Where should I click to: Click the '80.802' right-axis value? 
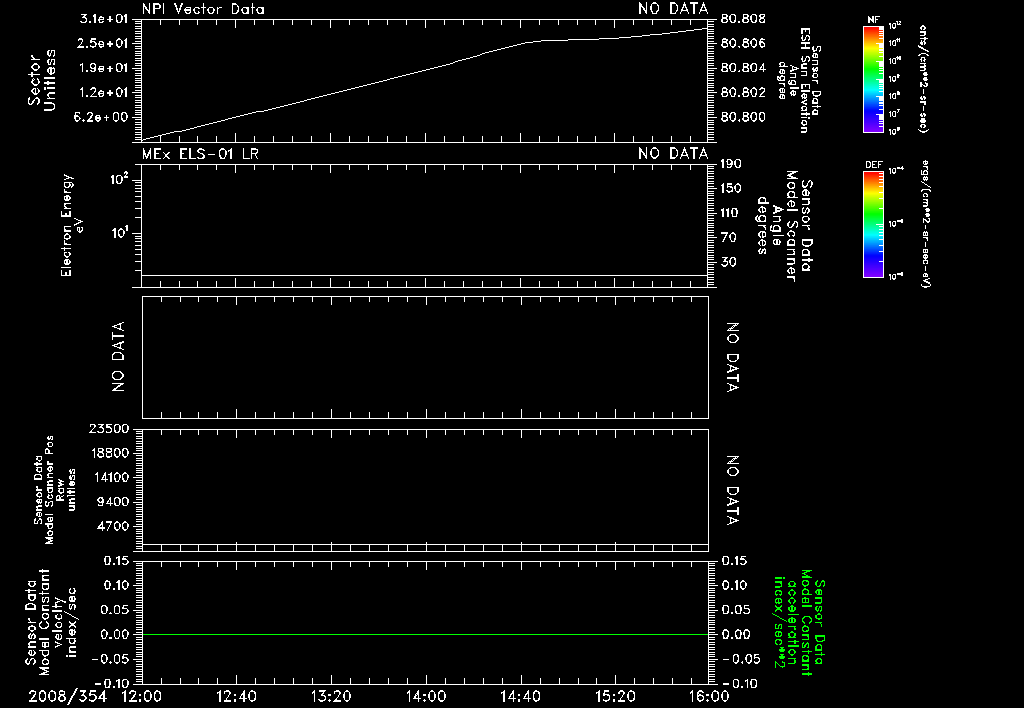(x=743, y=93)
